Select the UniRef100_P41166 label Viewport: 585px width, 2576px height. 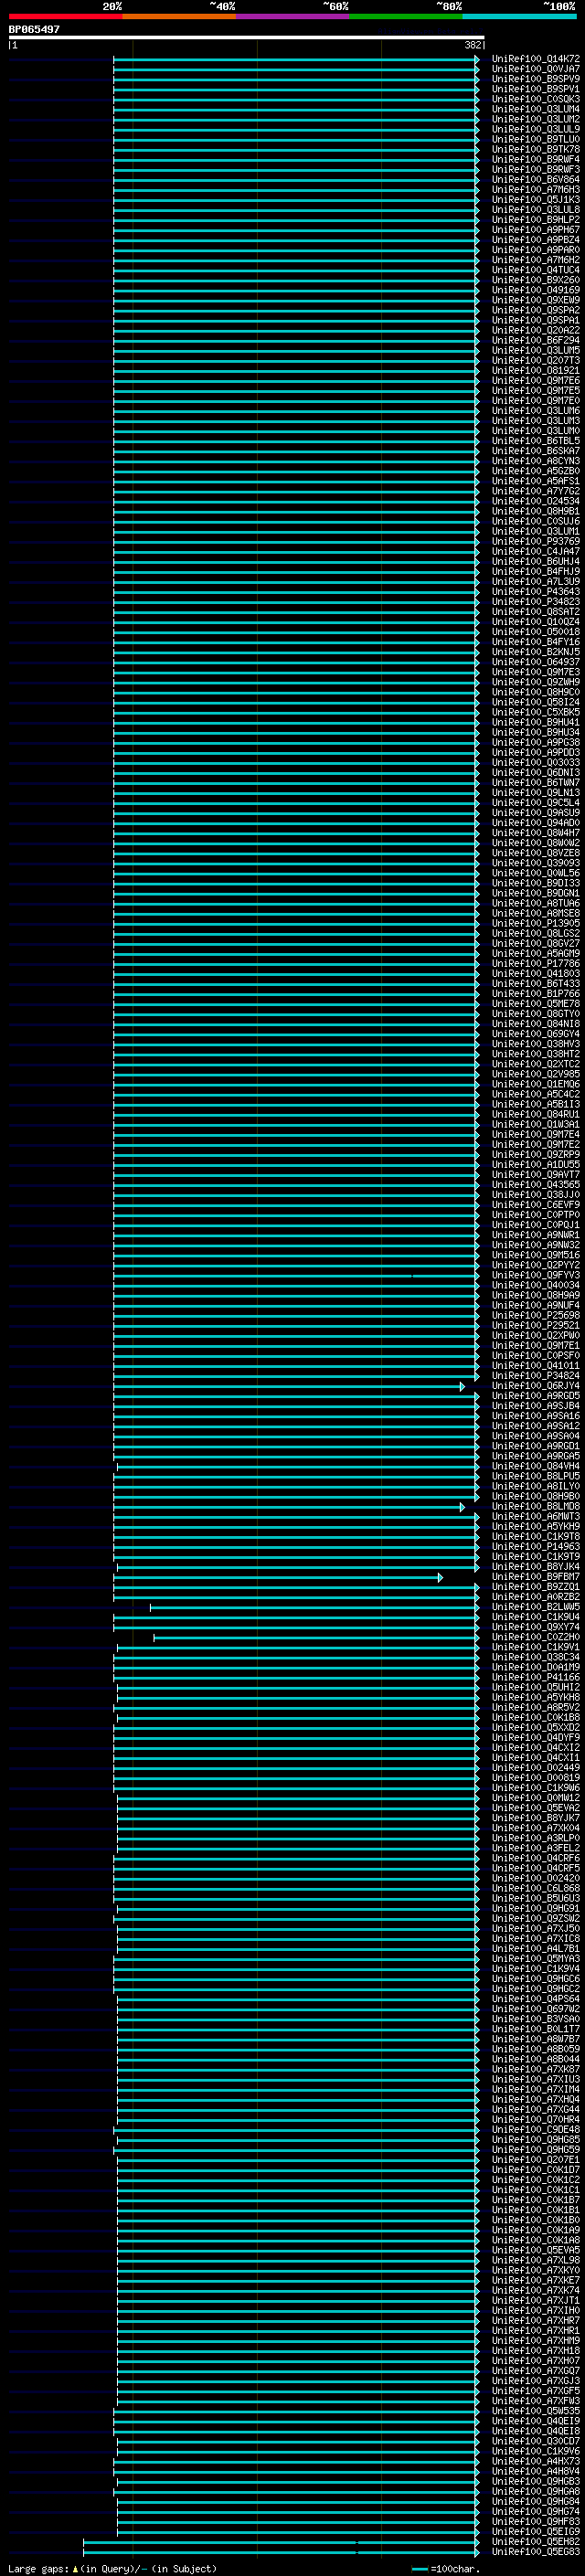pyautogui.click(x=536, y=1677)
